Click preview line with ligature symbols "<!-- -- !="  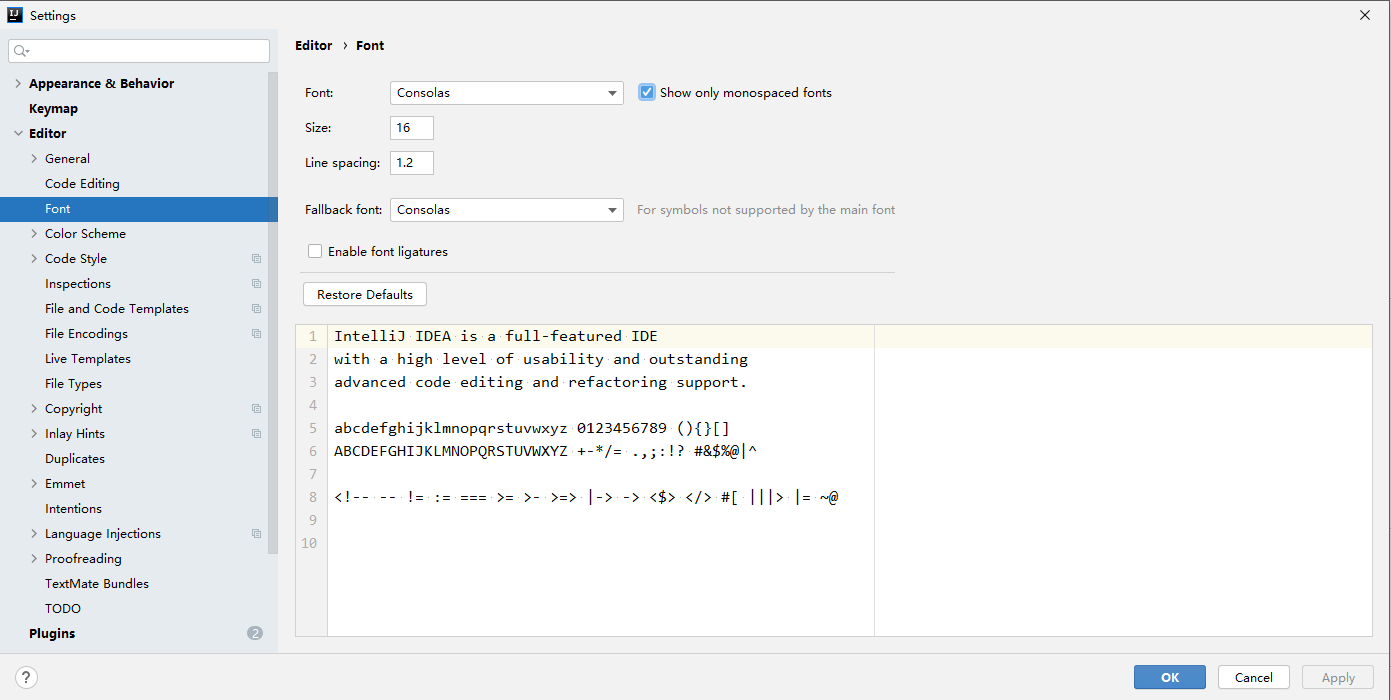(586, 498)
